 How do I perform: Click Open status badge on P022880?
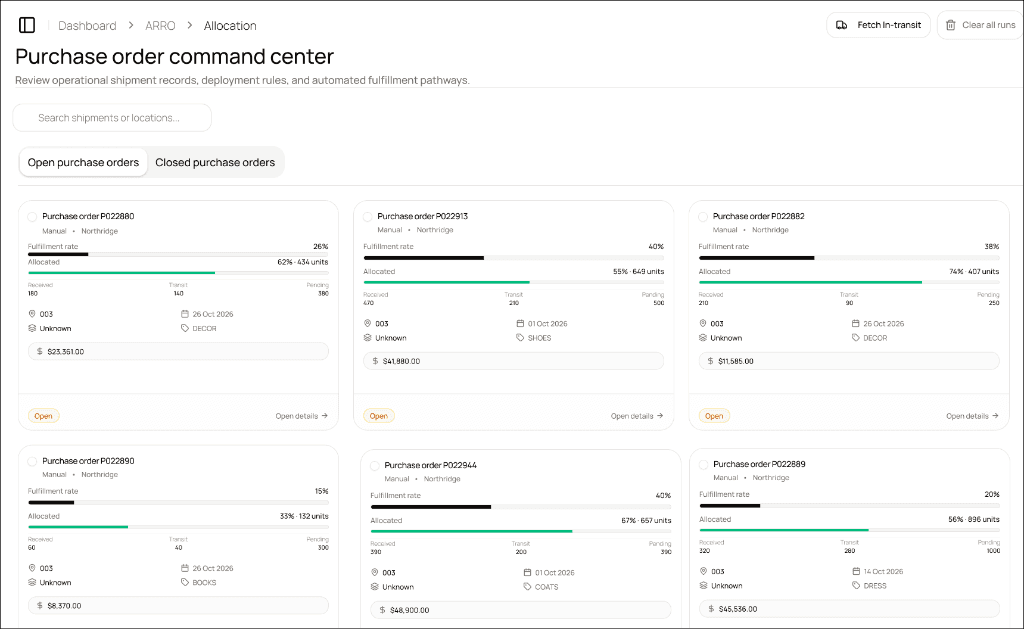(43, 416)
